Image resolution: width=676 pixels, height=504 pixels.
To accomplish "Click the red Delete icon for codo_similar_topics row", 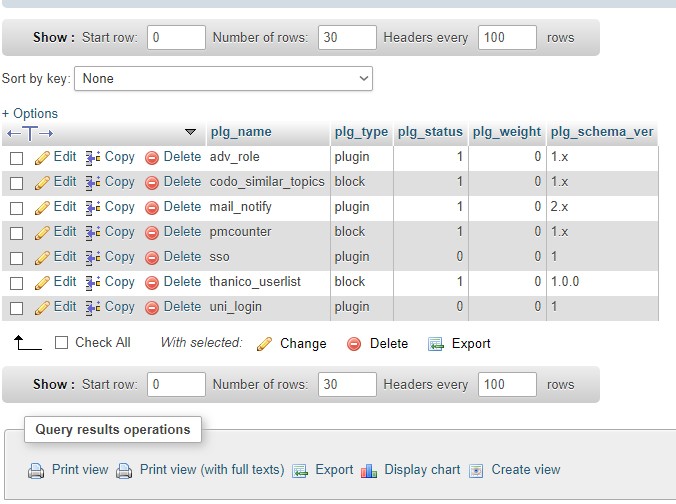I will pyautogui.click(x=152, y=183).
